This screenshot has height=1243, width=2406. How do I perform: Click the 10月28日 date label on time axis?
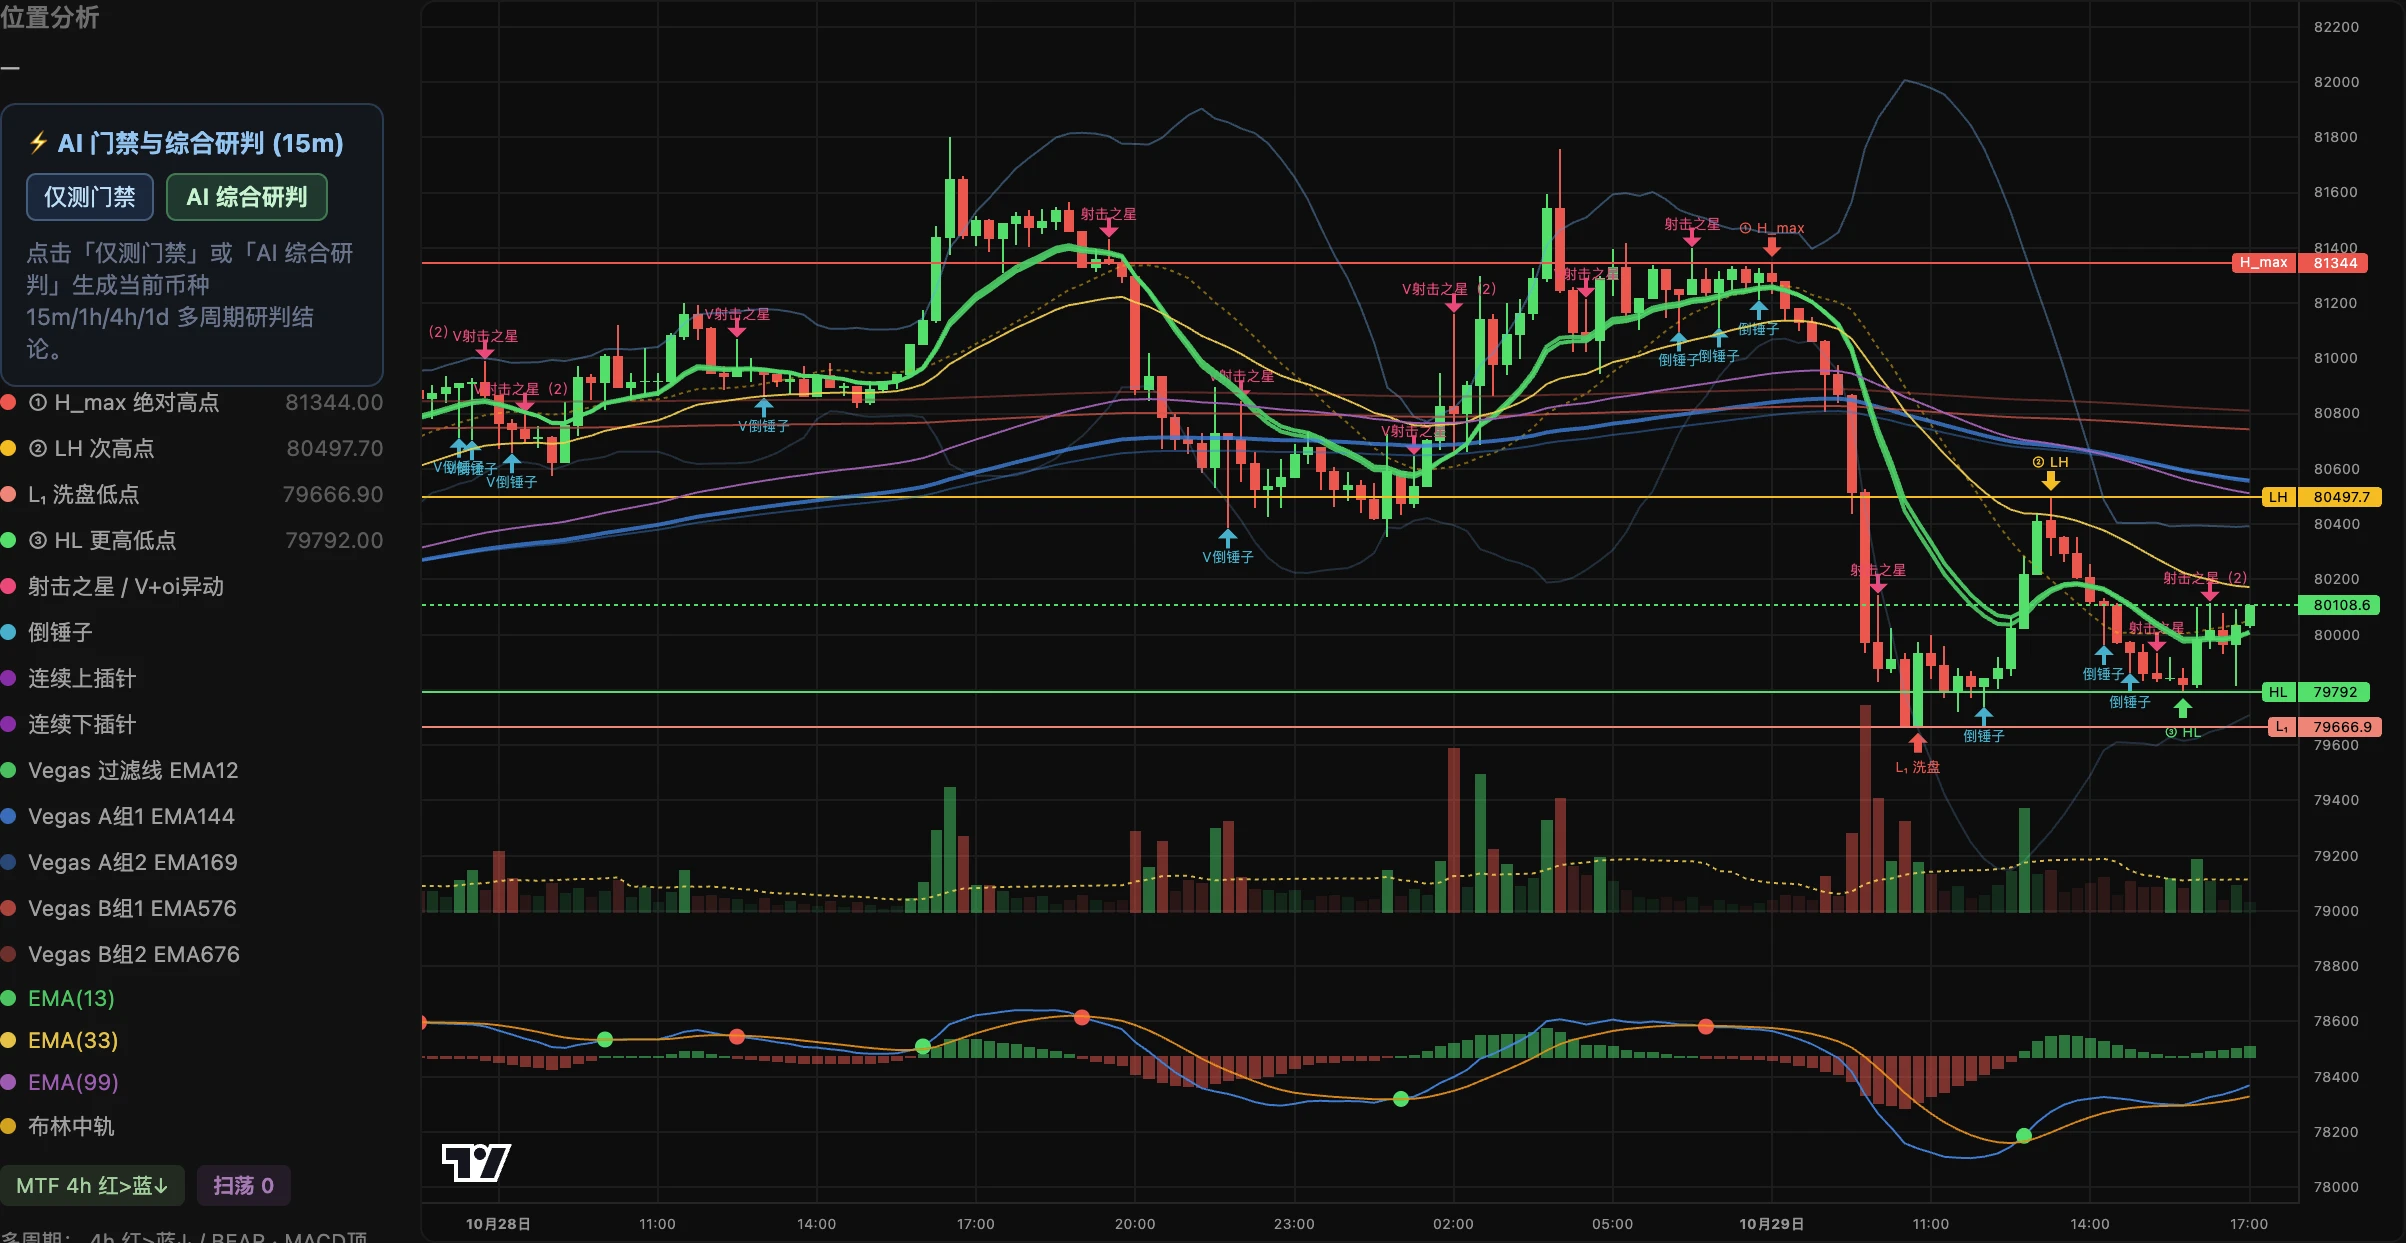click(498, 1224)
